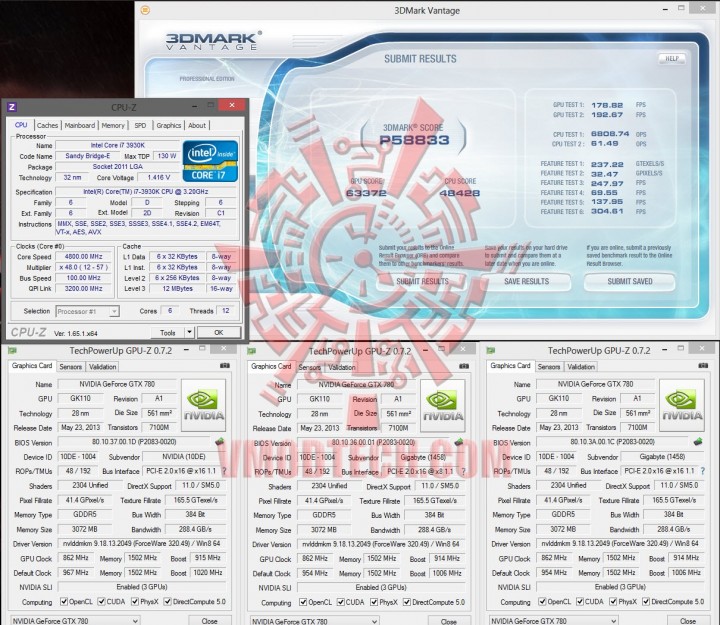This screenshot has height=625, width=720.
Task: Click the CPU-Z purple Z title bar icon
Action: pyautogui.click(x=12, y=107)
